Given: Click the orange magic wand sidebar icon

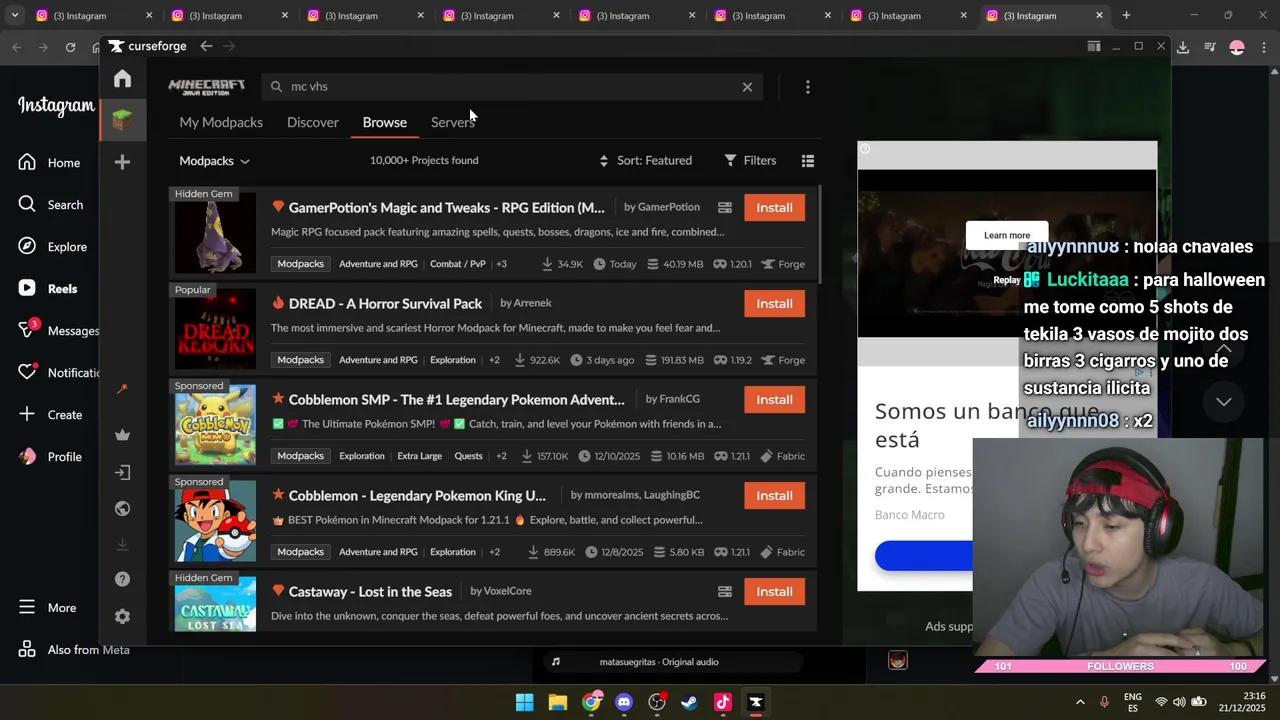Looking at the screenshot, I should [122, 389].
